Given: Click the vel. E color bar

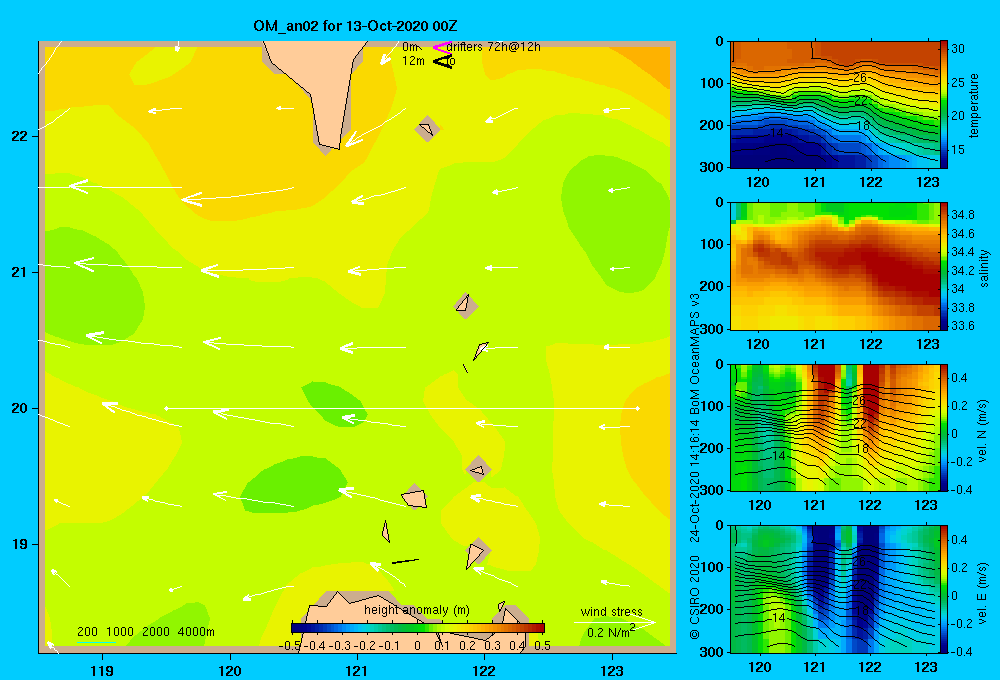Looking at the screenshot, I should pyautogui.click(x=944, y=589).
